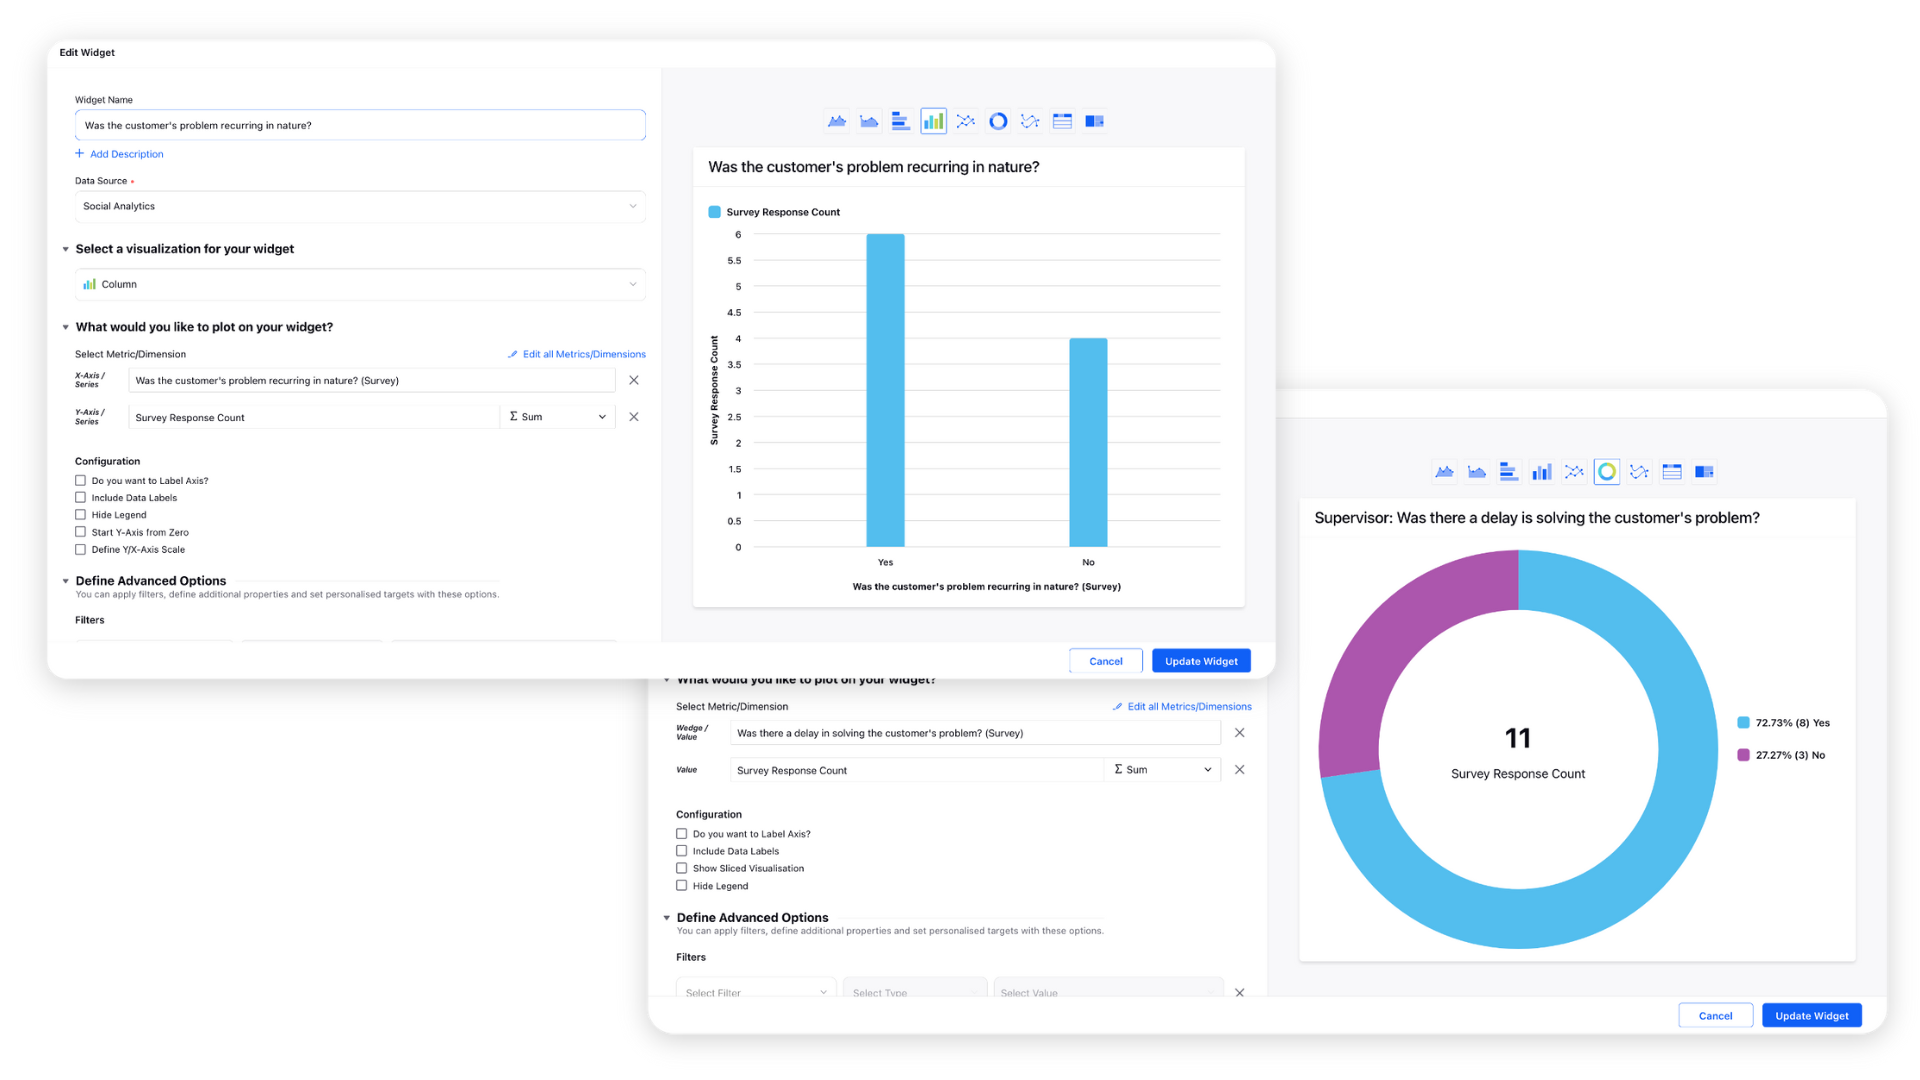
Task: Choose the donut chart icon above the column chart
Action: [x=998, y=121]
